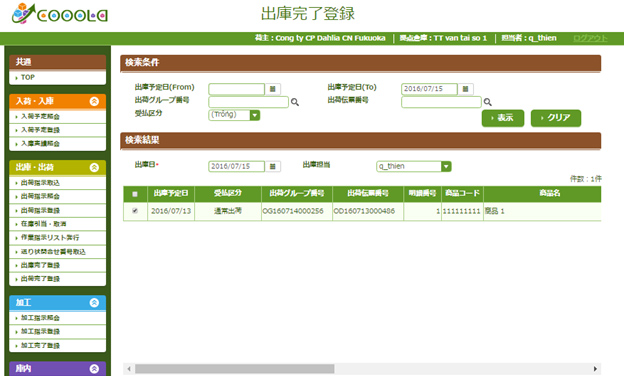The width and height of the screenshot is (624, 376).
Task: Open 入荷予定照会 in the sidebar
Action: coord(58,117)
